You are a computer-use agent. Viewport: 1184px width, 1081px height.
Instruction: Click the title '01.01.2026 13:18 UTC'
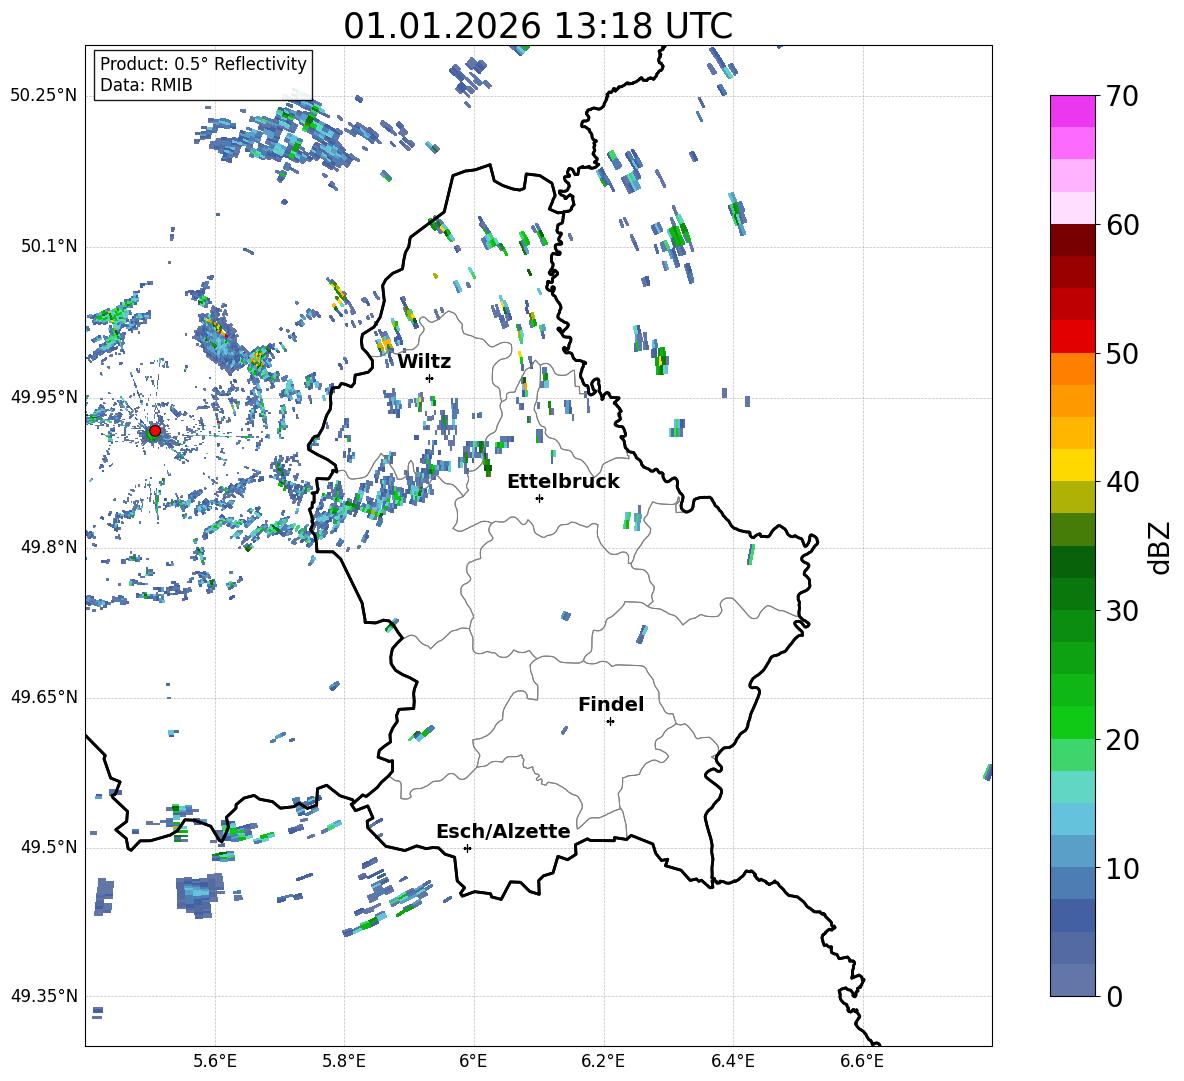(538, 26)
